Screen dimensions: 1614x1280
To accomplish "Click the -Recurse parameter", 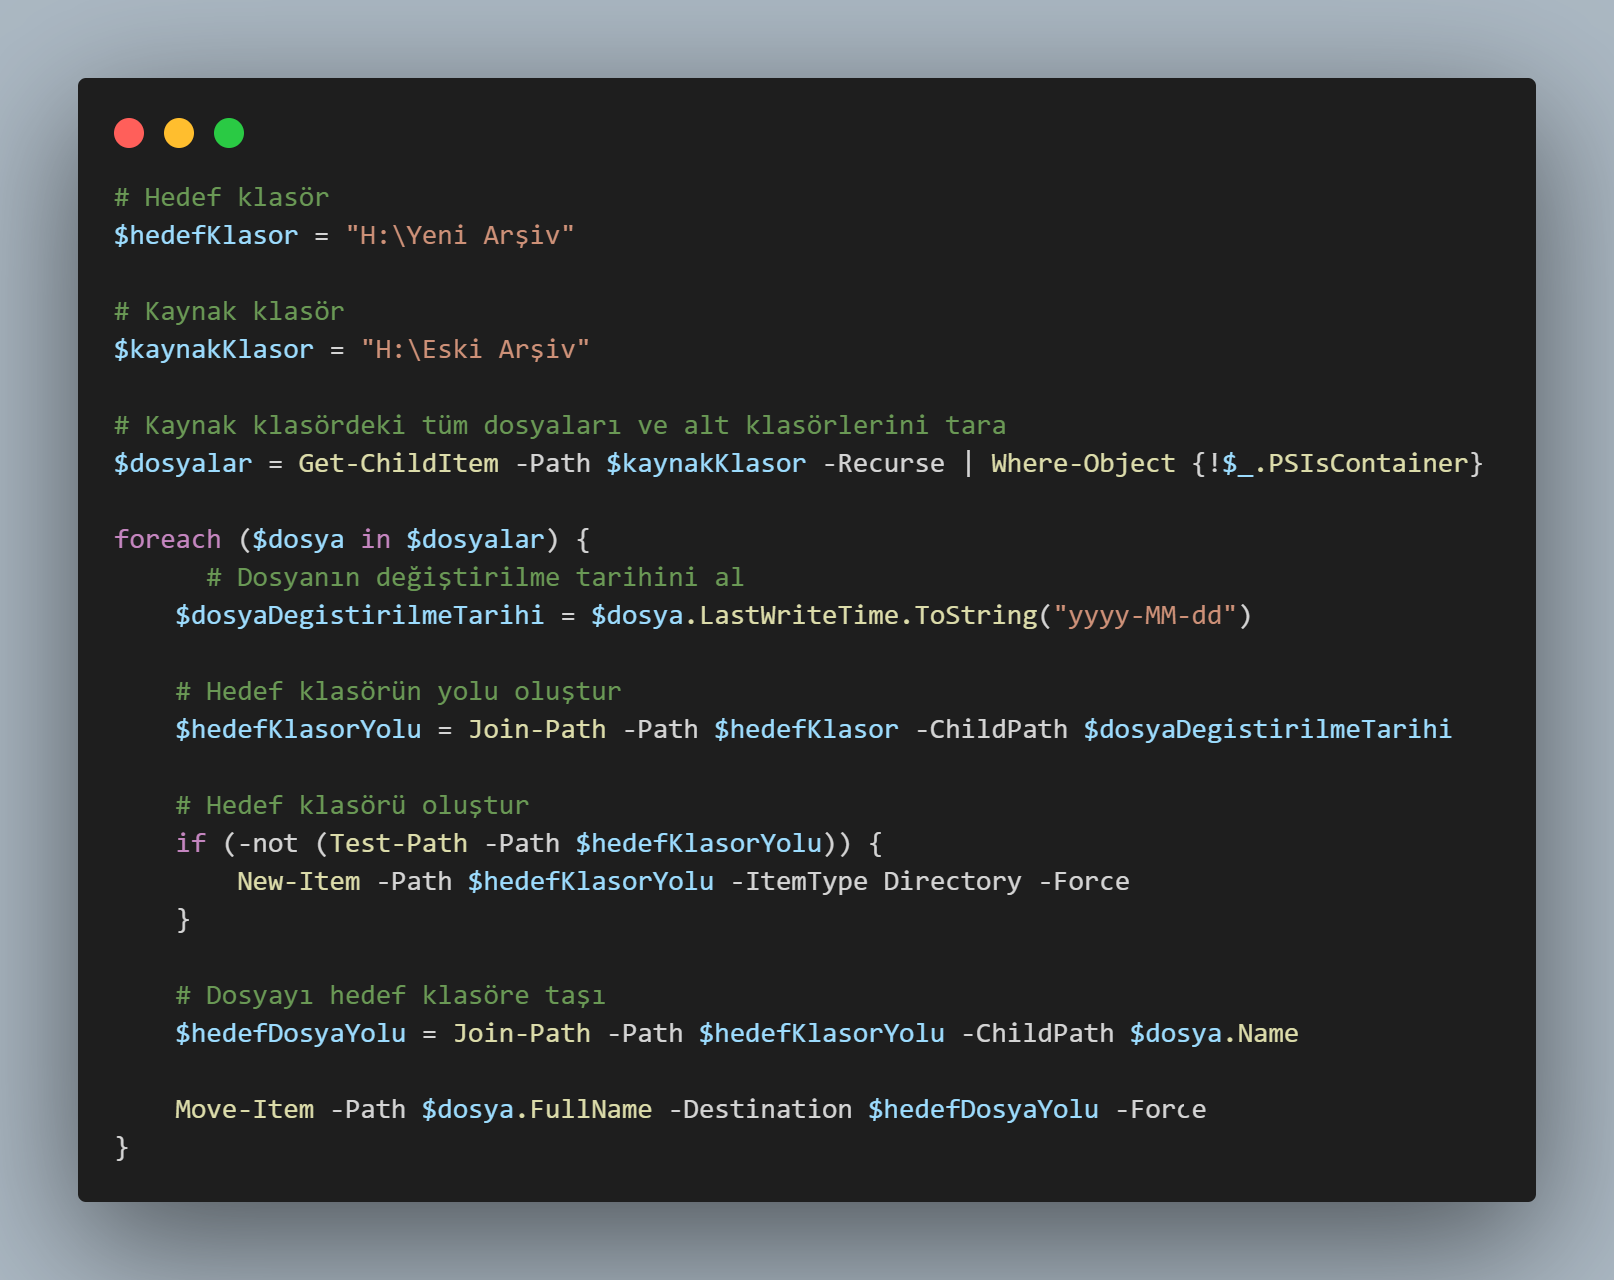I will click(883, 463).
